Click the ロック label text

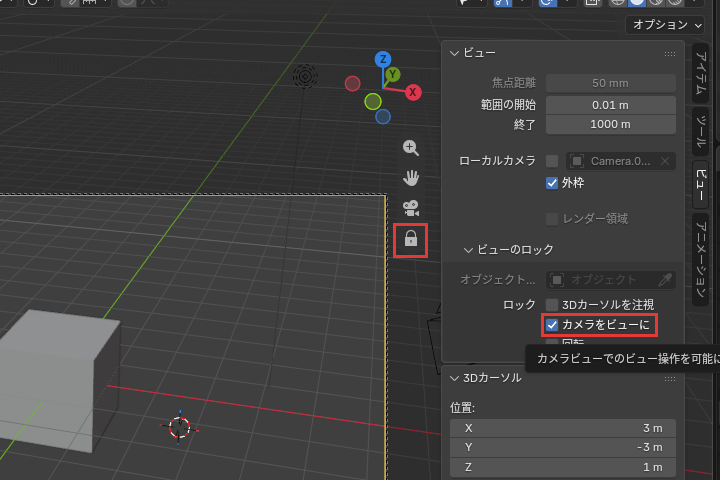(519, 305)
